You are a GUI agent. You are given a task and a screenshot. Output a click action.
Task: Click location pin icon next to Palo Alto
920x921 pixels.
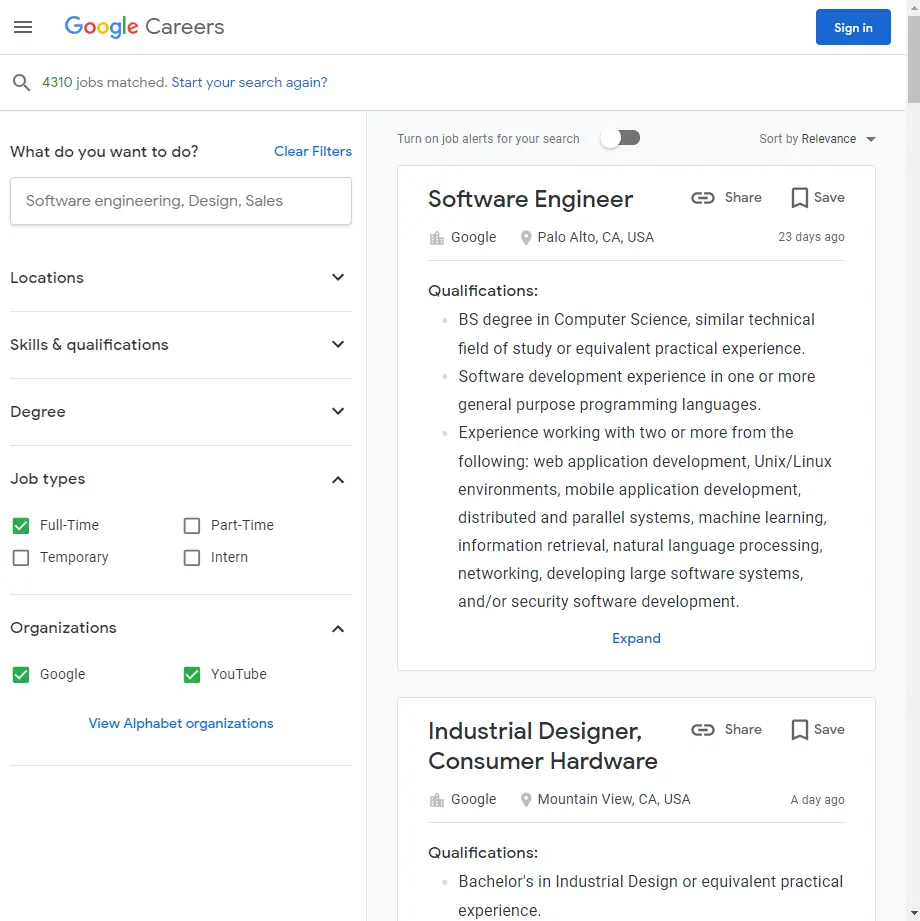(526, 238)
